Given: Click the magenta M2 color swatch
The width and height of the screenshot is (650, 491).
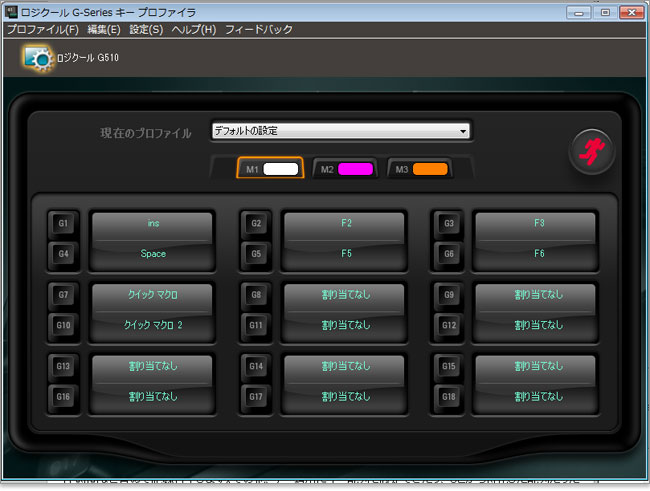Looking at the screenshot, I should coord(355,169).
